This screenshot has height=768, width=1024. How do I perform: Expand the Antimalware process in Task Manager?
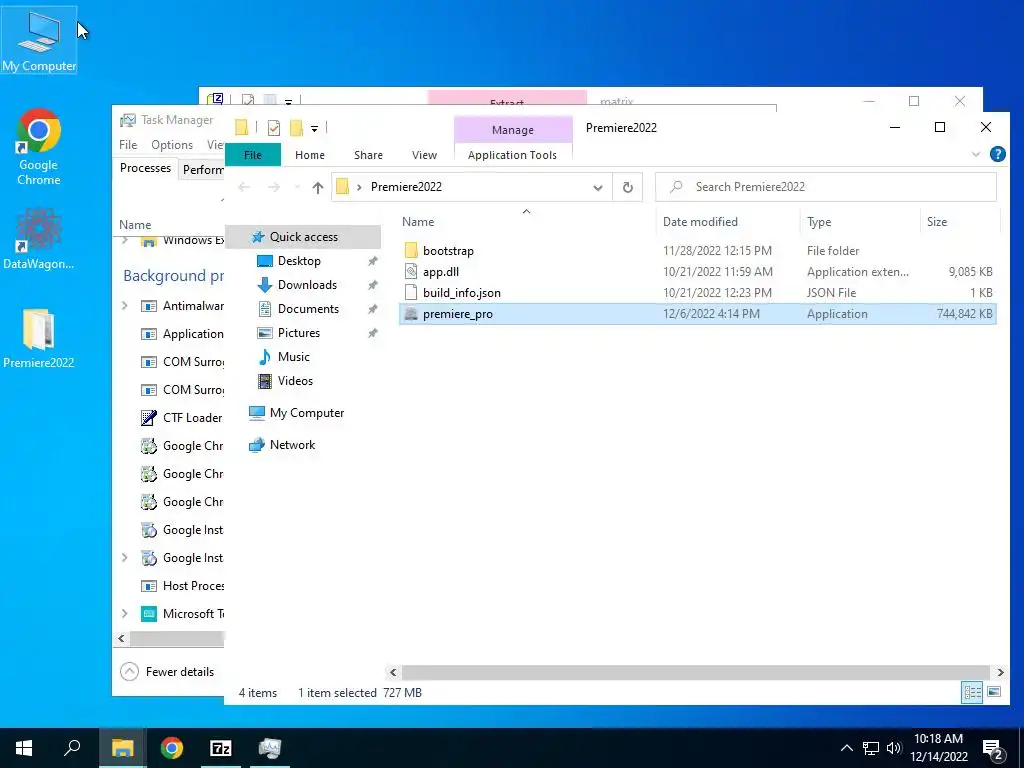125,306
